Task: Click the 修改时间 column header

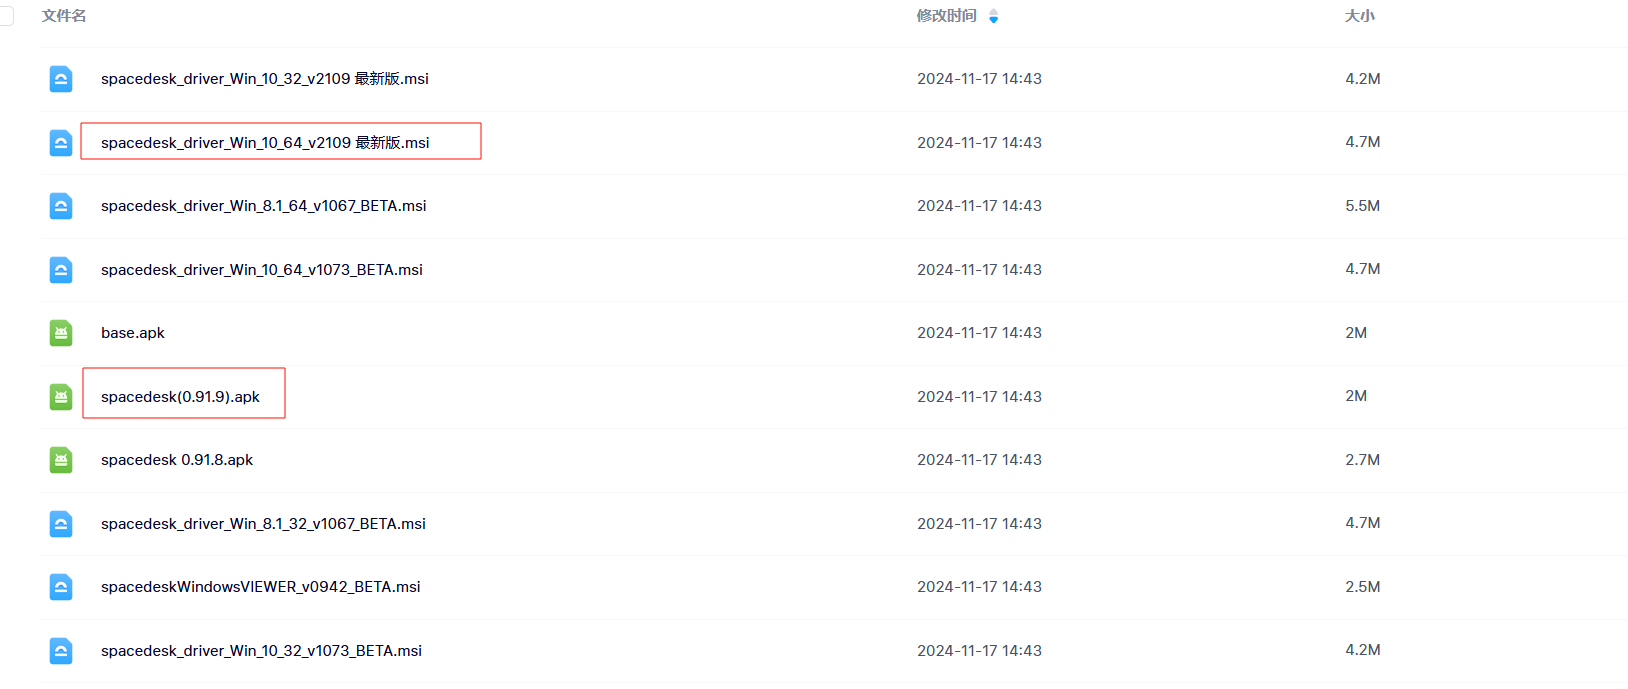Action: point(946,16)
